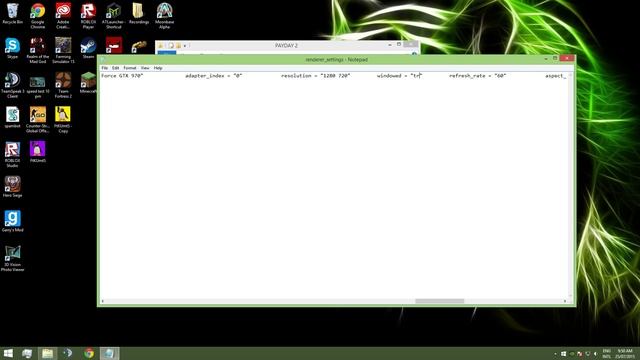Select the Moonbase Alpha desktop icon

click(x=164, y=16)
